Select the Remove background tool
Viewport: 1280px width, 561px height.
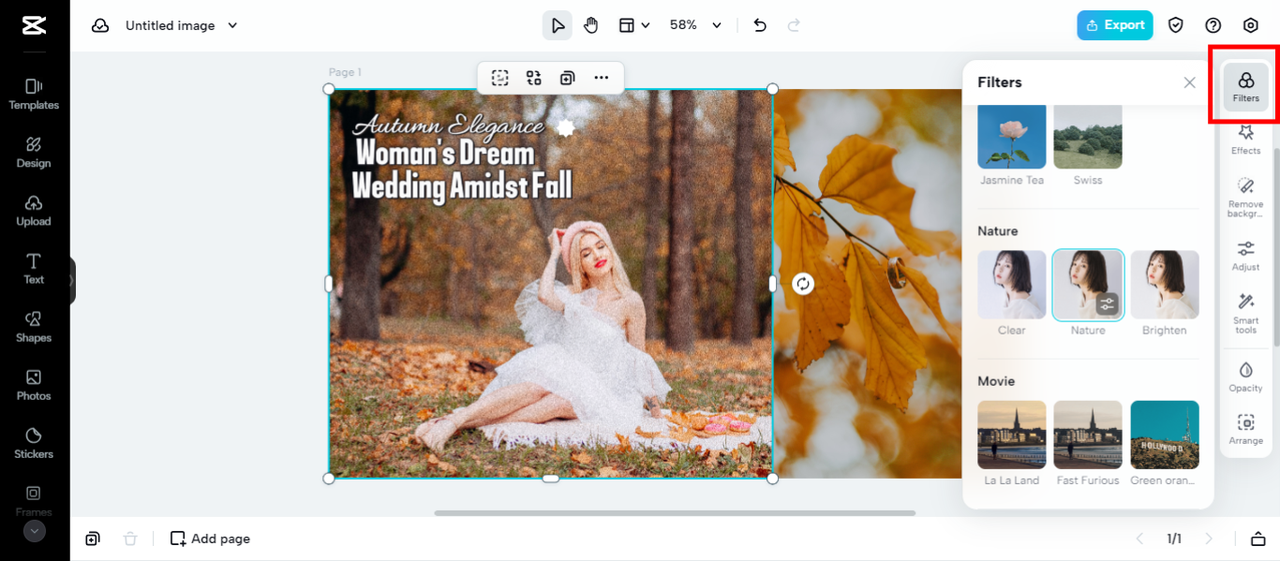[1245, 196]
